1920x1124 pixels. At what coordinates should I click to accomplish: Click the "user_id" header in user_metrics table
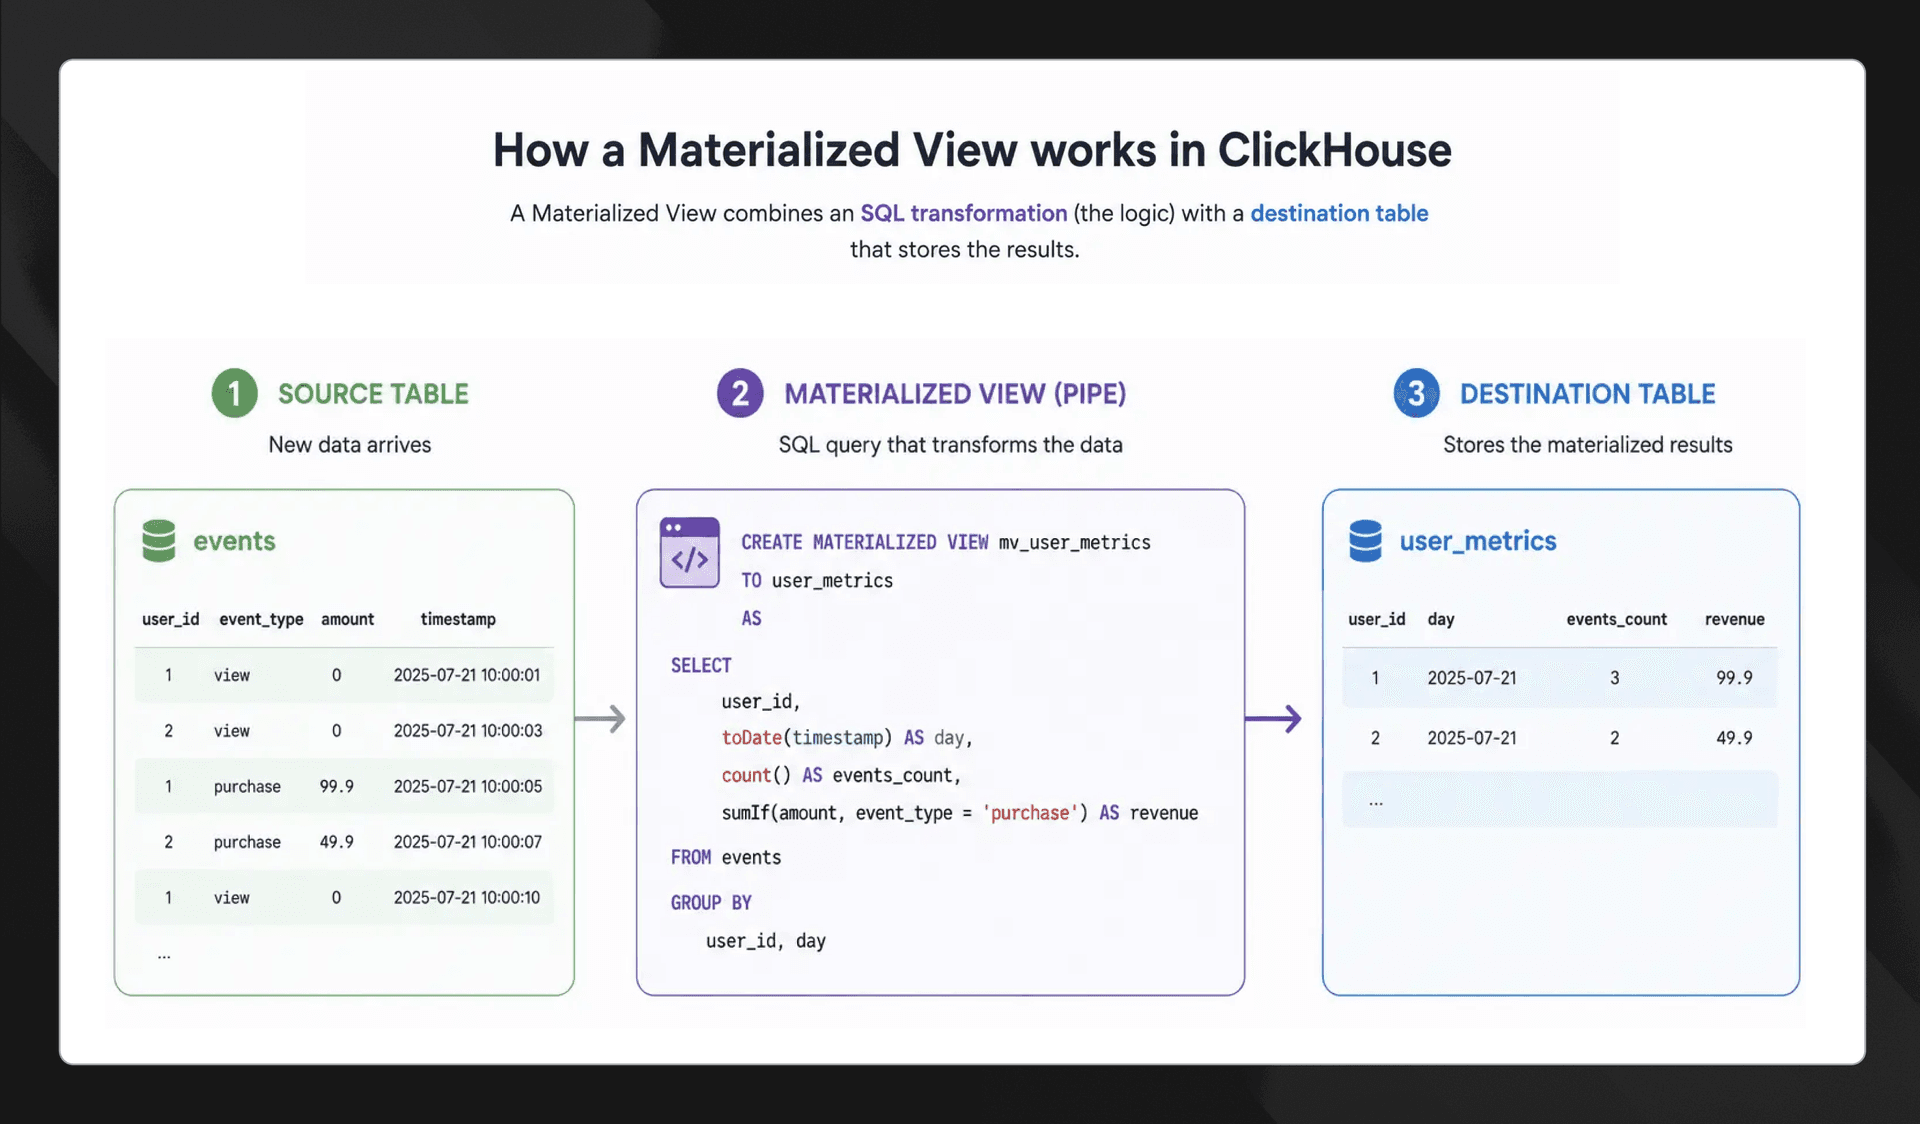pyautogui.click(x=1377, y=619)
